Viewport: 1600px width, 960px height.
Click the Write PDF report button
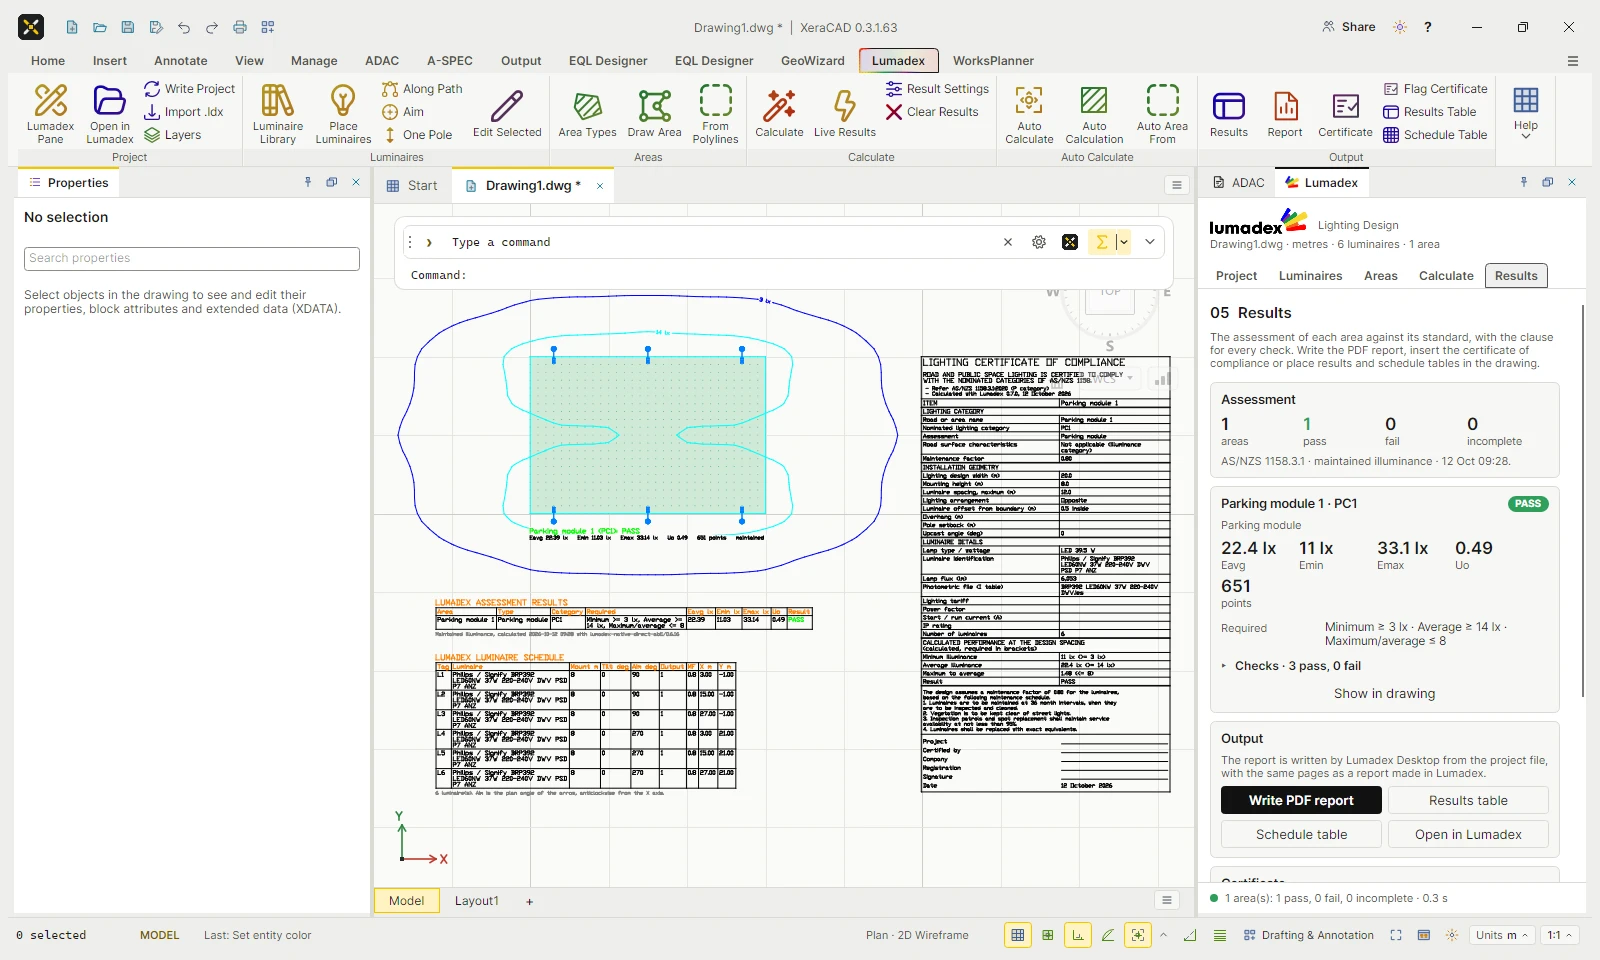coord(1301,800)
